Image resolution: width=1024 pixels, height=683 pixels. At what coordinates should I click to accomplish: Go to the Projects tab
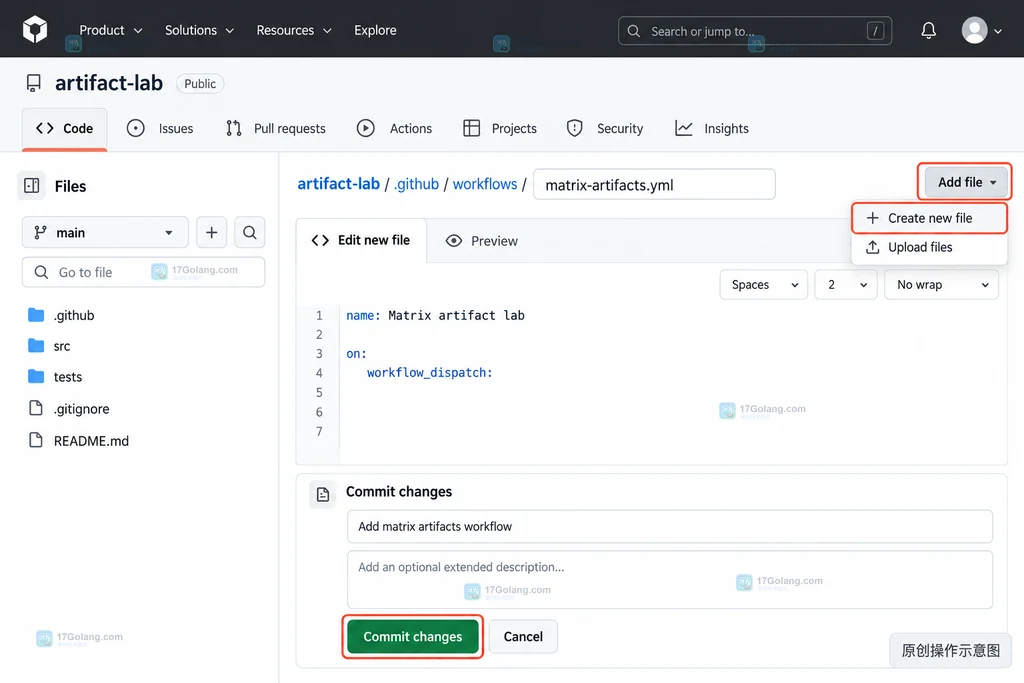pyautogui.click(x=500, y=129)
